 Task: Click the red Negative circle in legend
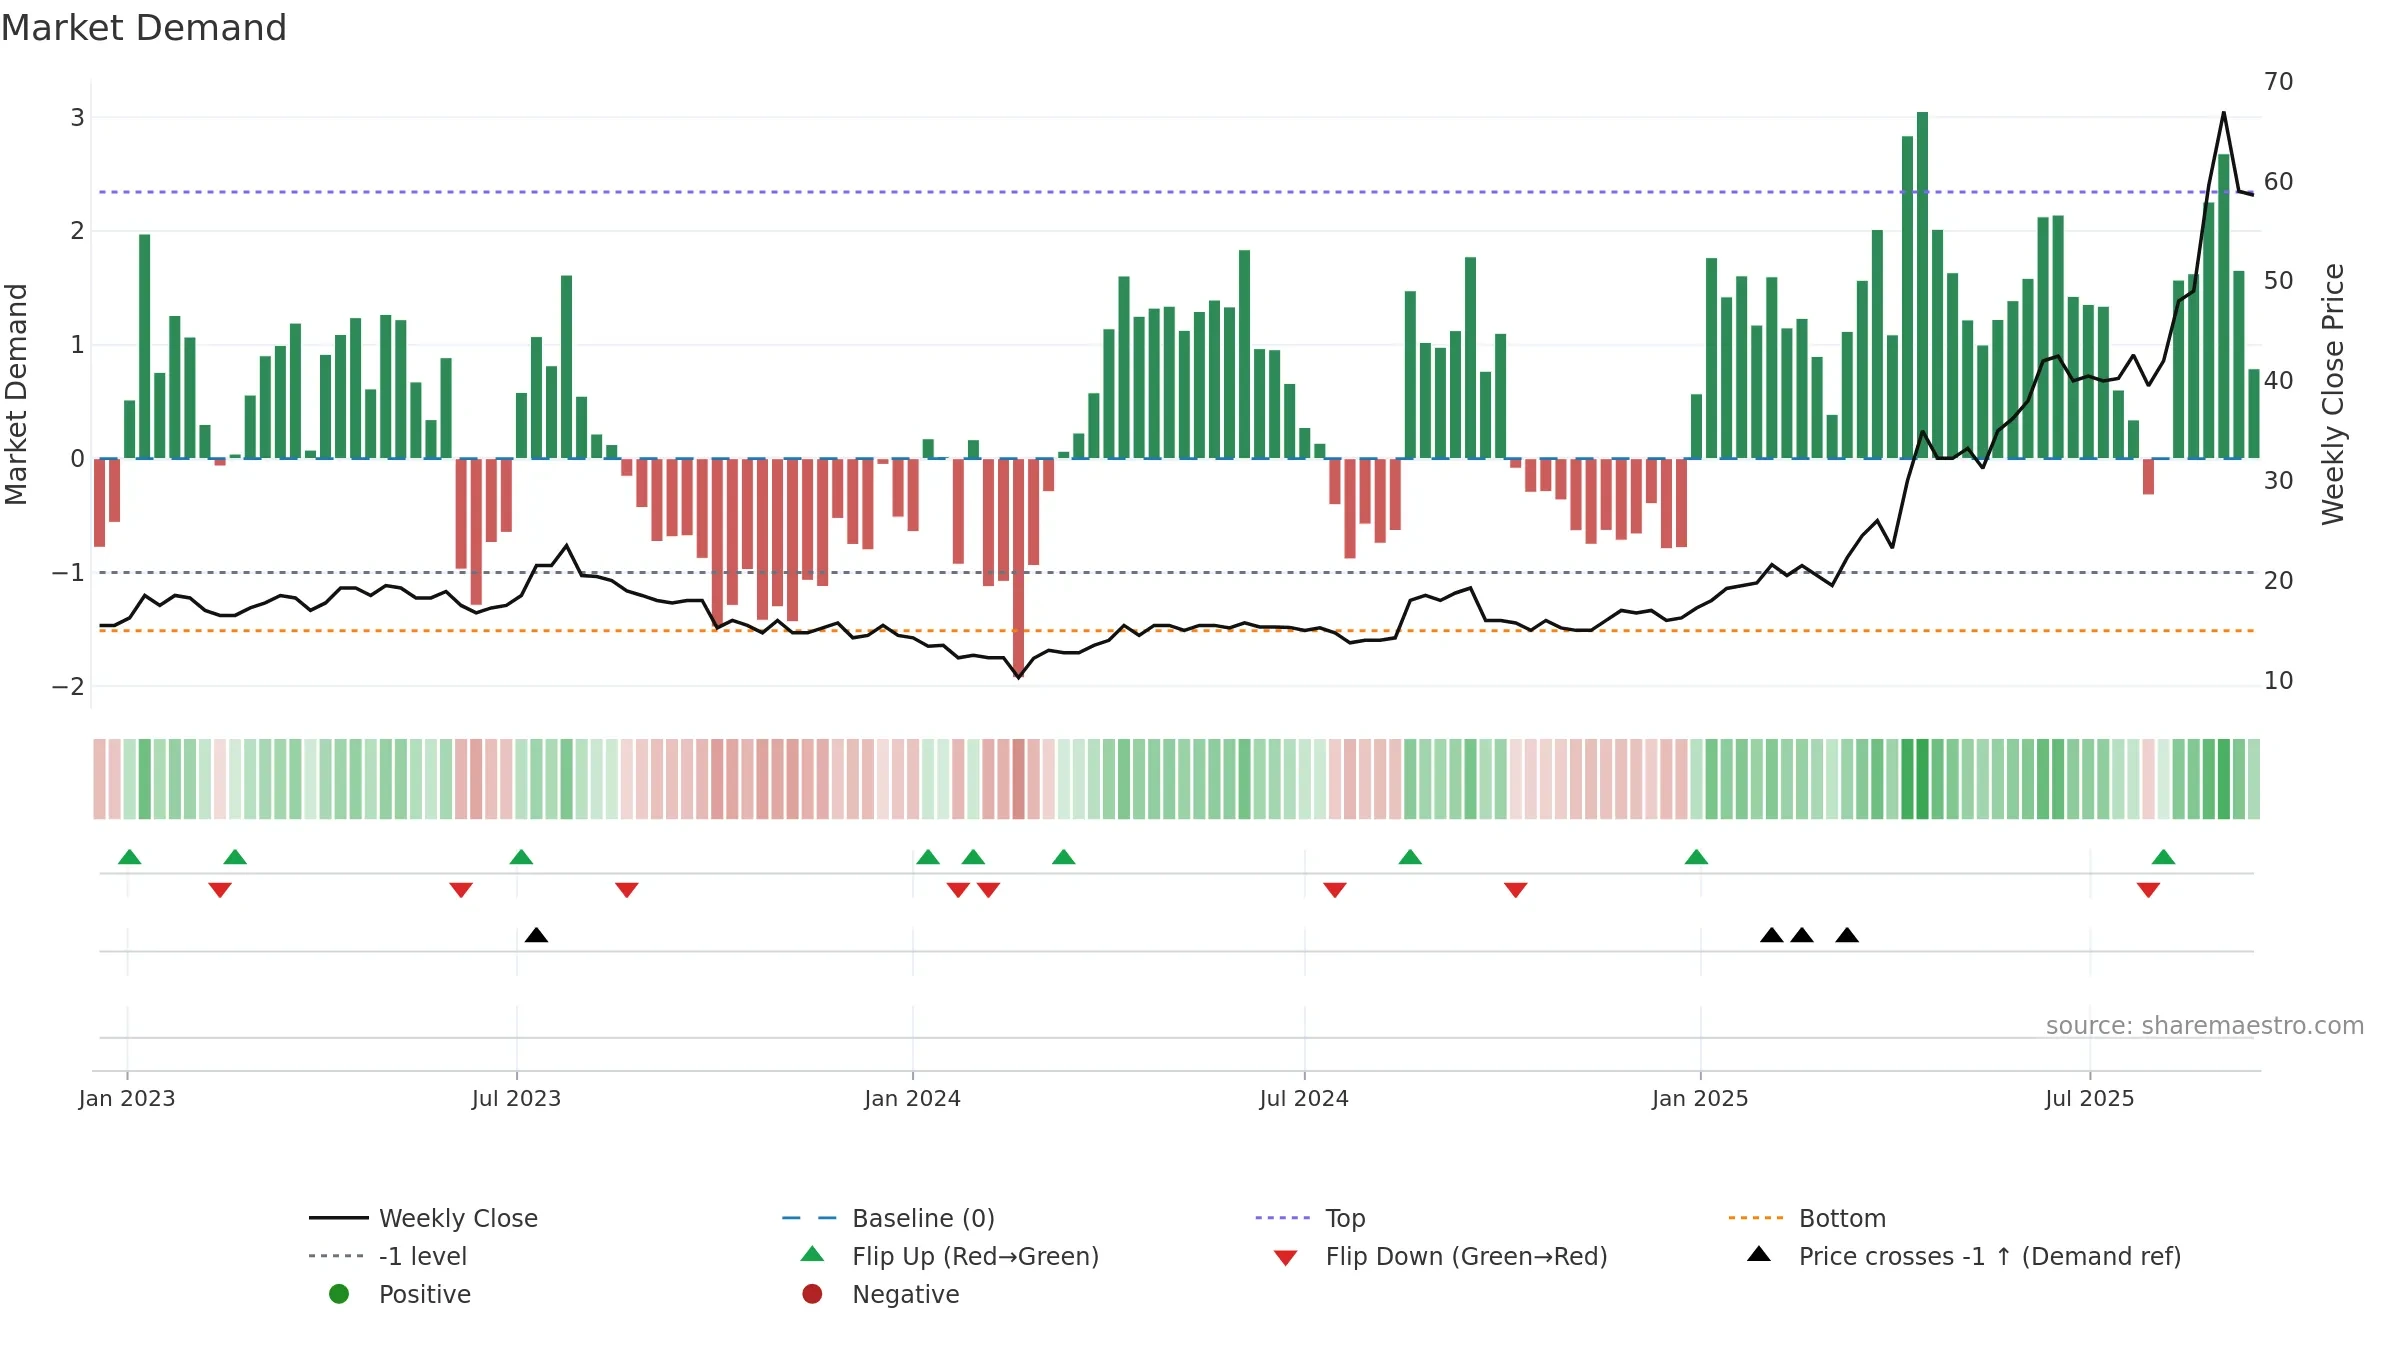tap(812, 1294)
